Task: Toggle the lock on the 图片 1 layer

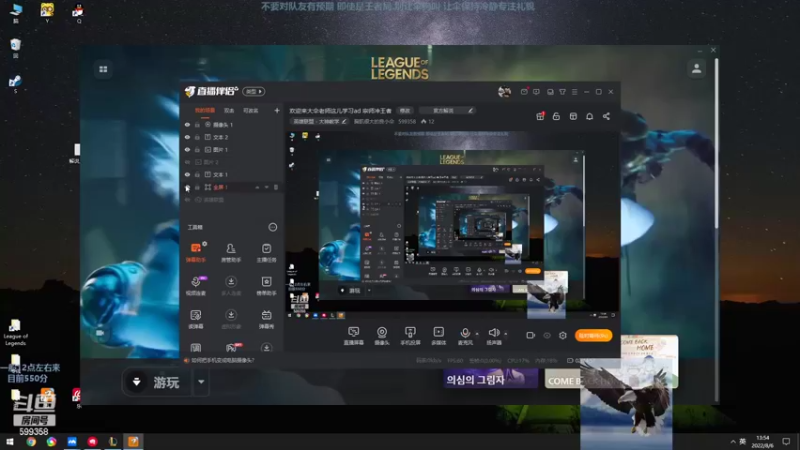Action: [197, 149]
